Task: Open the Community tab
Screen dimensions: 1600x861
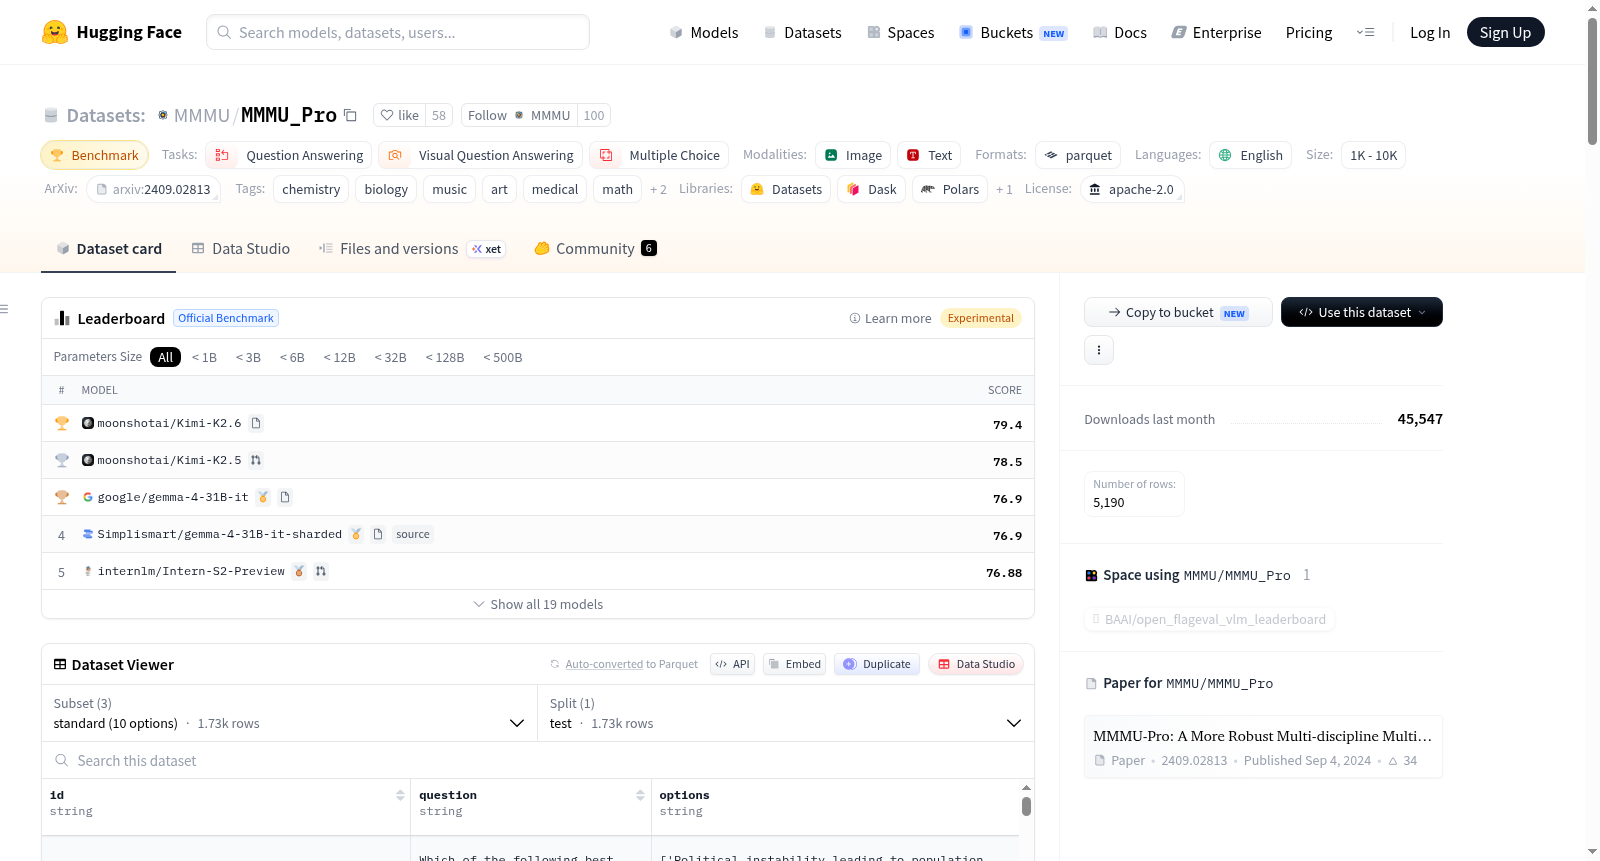Action: 595,249
